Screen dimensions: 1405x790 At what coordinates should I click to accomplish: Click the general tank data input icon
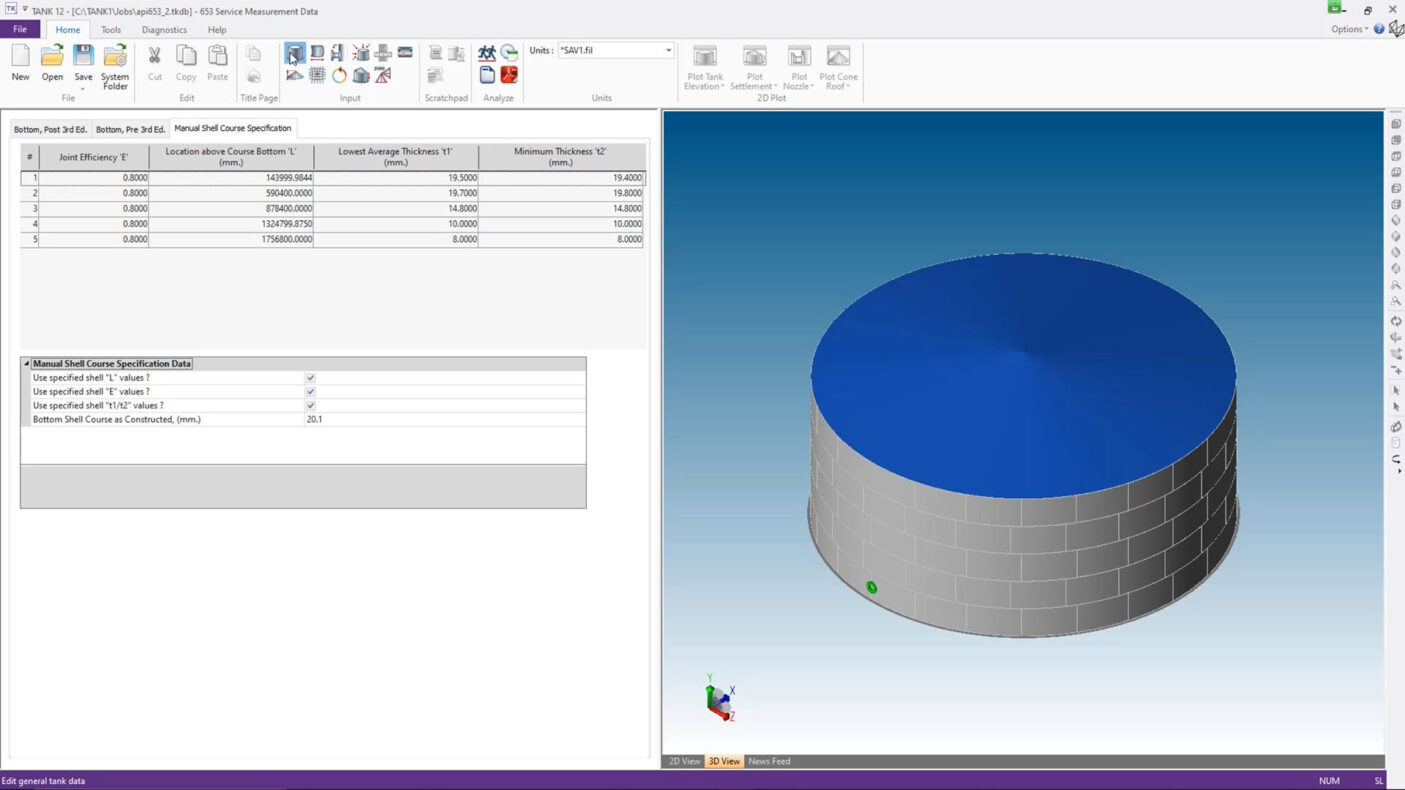pyautogui.click(x=295, y=53)
